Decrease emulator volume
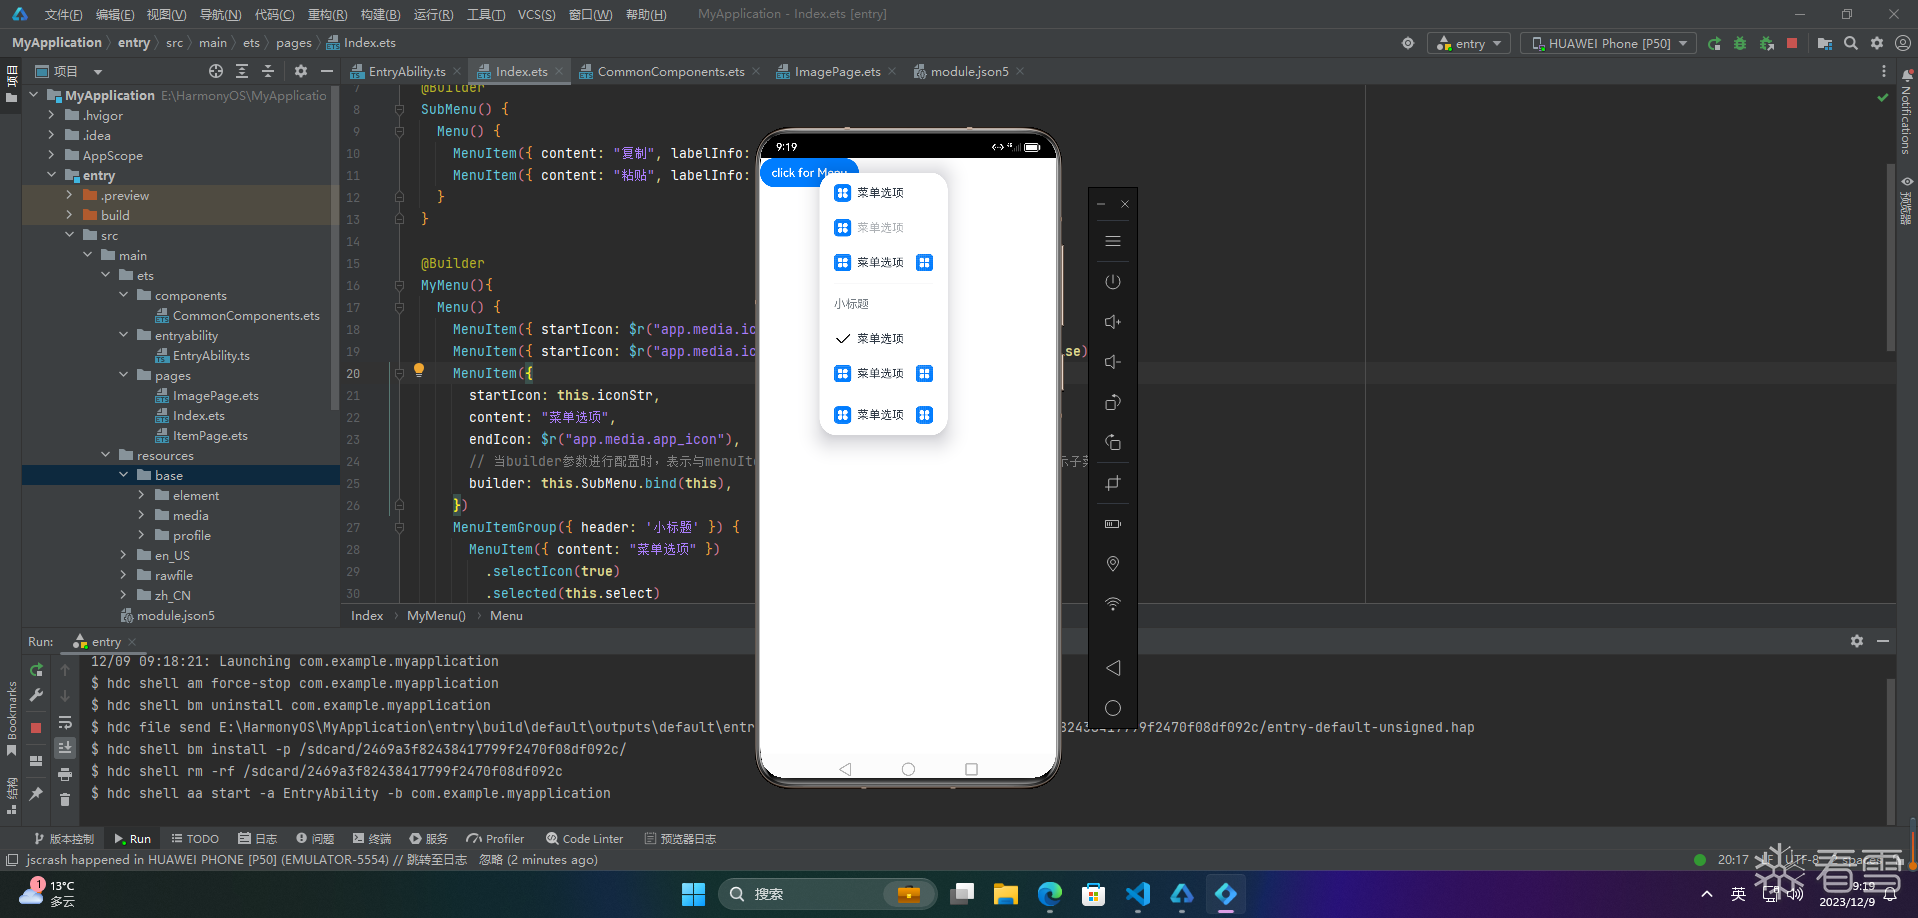This screenshot has width=1918, height=918. coord(1112,362)
